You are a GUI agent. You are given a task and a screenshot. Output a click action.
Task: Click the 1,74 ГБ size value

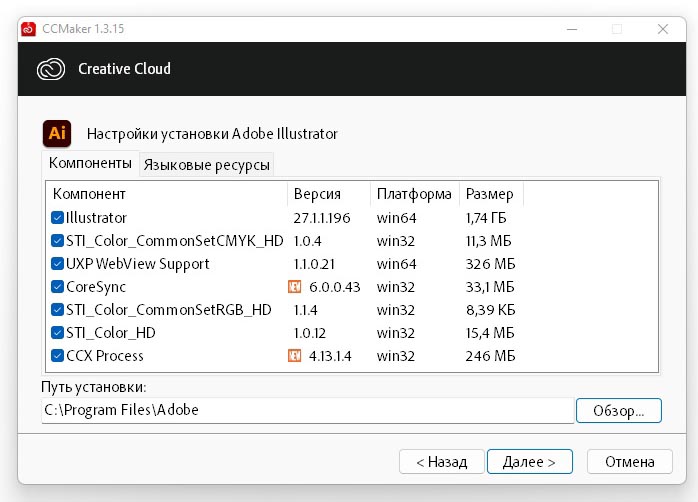point(486,218)
